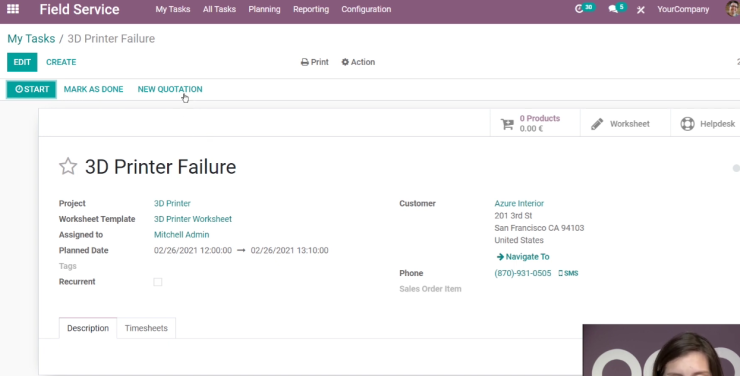The height and width of the screenshot is (376, 740).
Task: Switch to the Timesheets tab
Action: tap(146, 328)
